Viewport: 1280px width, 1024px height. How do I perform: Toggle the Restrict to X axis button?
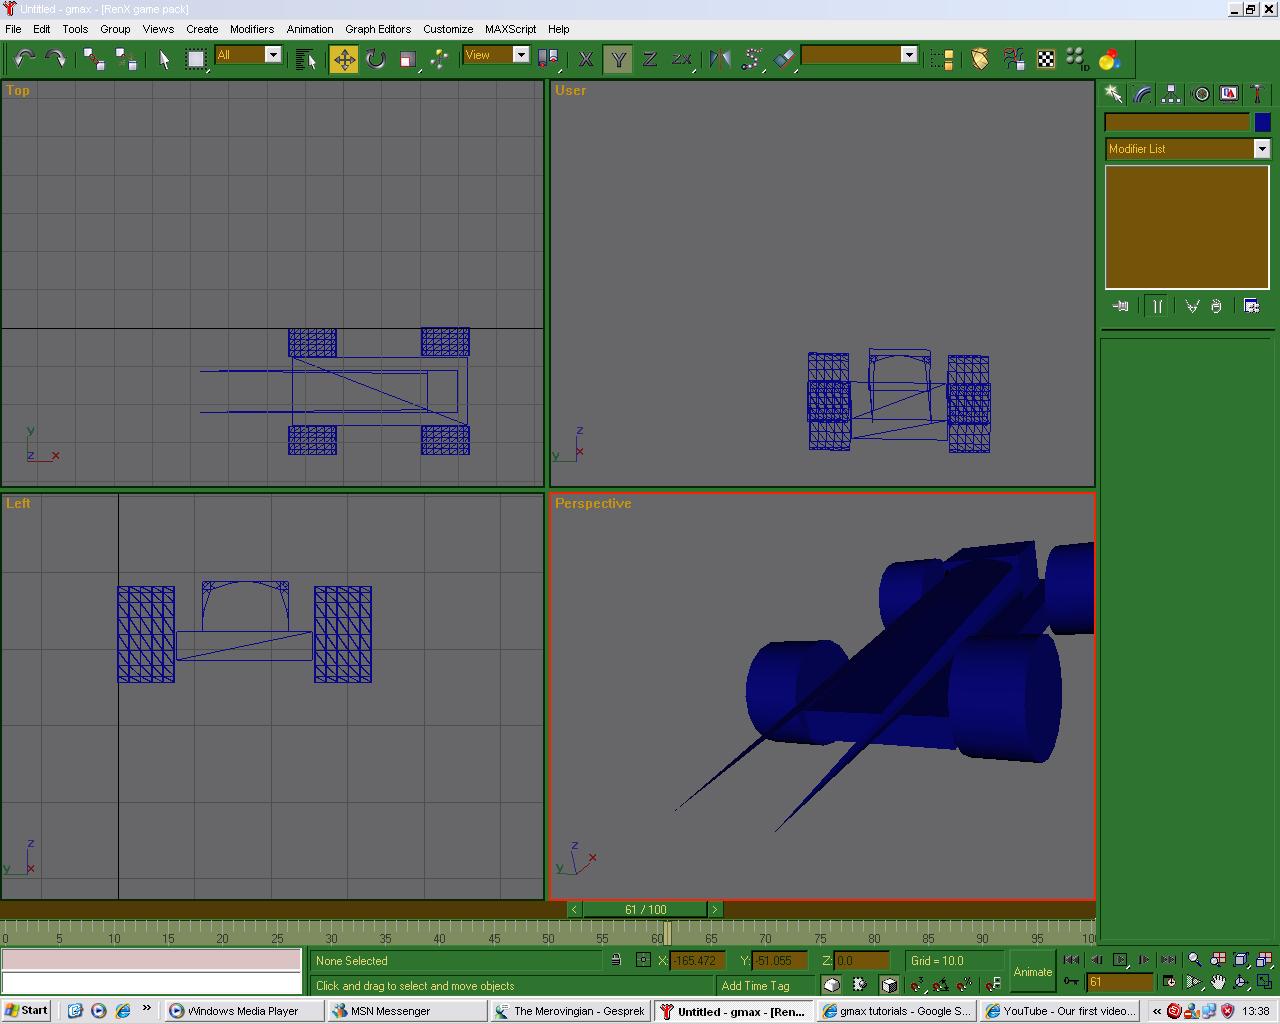pyautogui.click(x=586, y=59)
